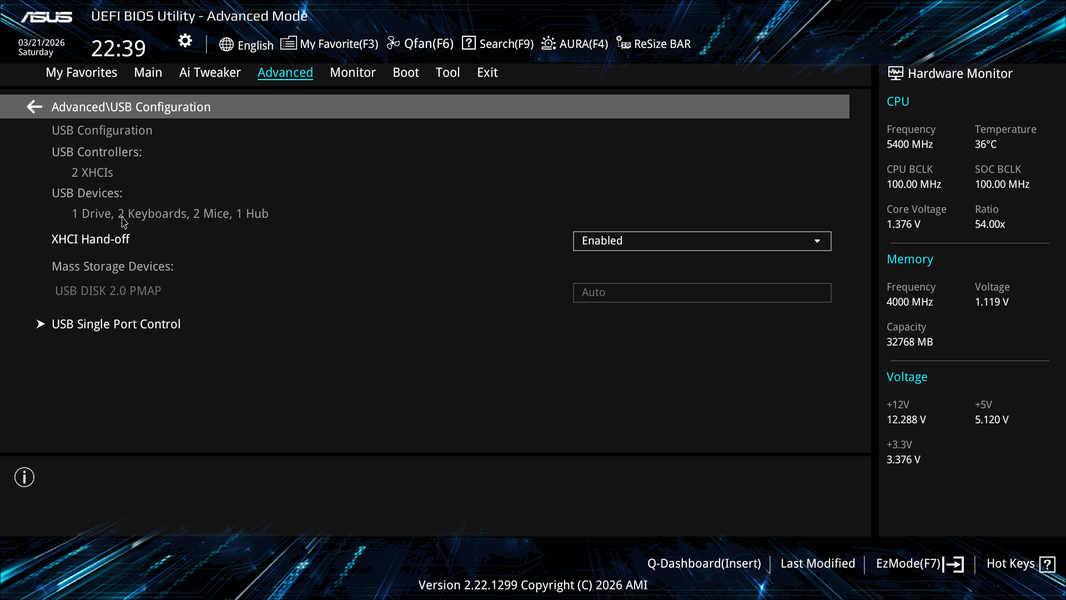This screenshot has width=1066, height=600.
Task: Open the My Favorites tab
Action: [x=81, y=73]
